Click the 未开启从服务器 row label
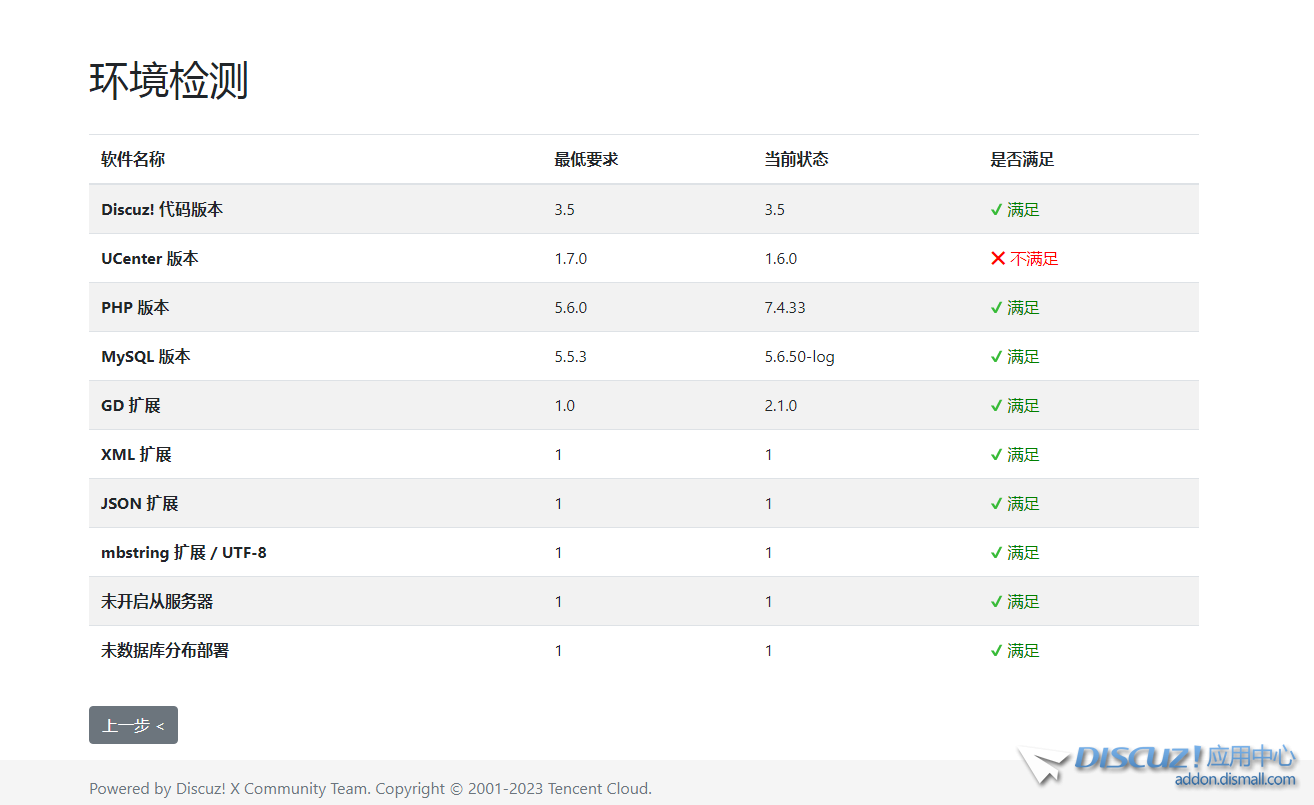Screen dimensions: 1314x805 coord(157,602)
